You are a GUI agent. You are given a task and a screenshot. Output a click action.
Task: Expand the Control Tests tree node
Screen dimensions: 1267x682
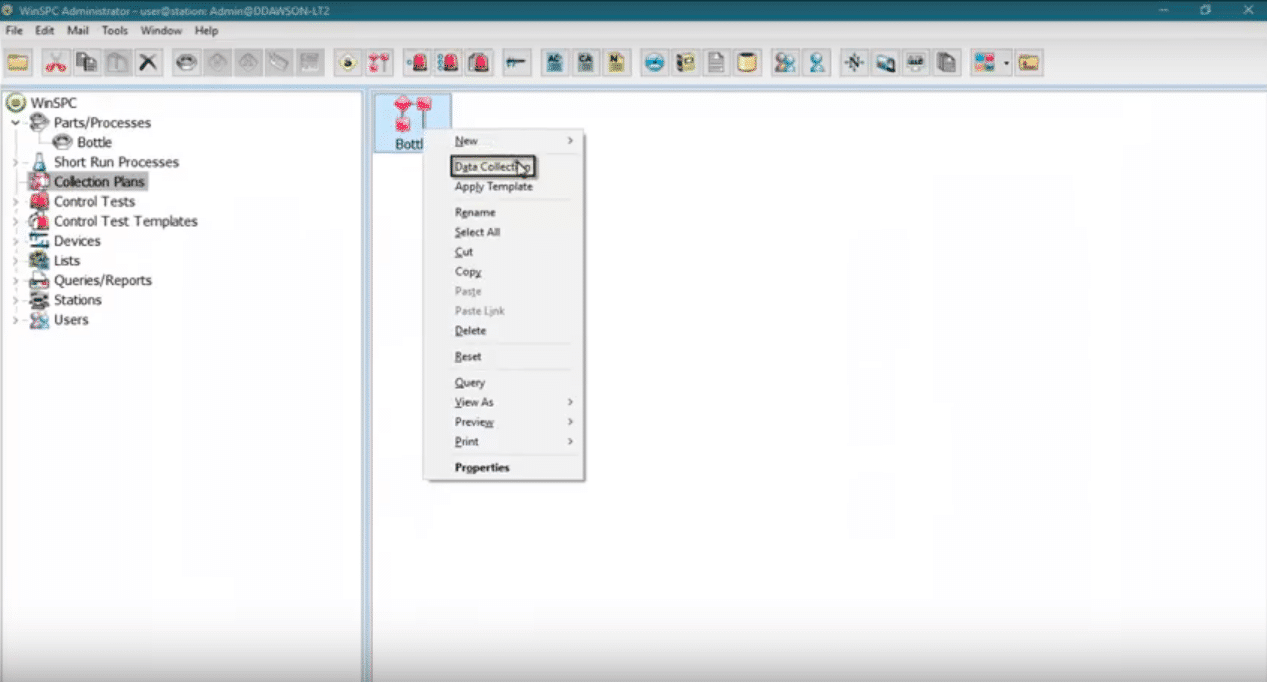tap(16, 202)
